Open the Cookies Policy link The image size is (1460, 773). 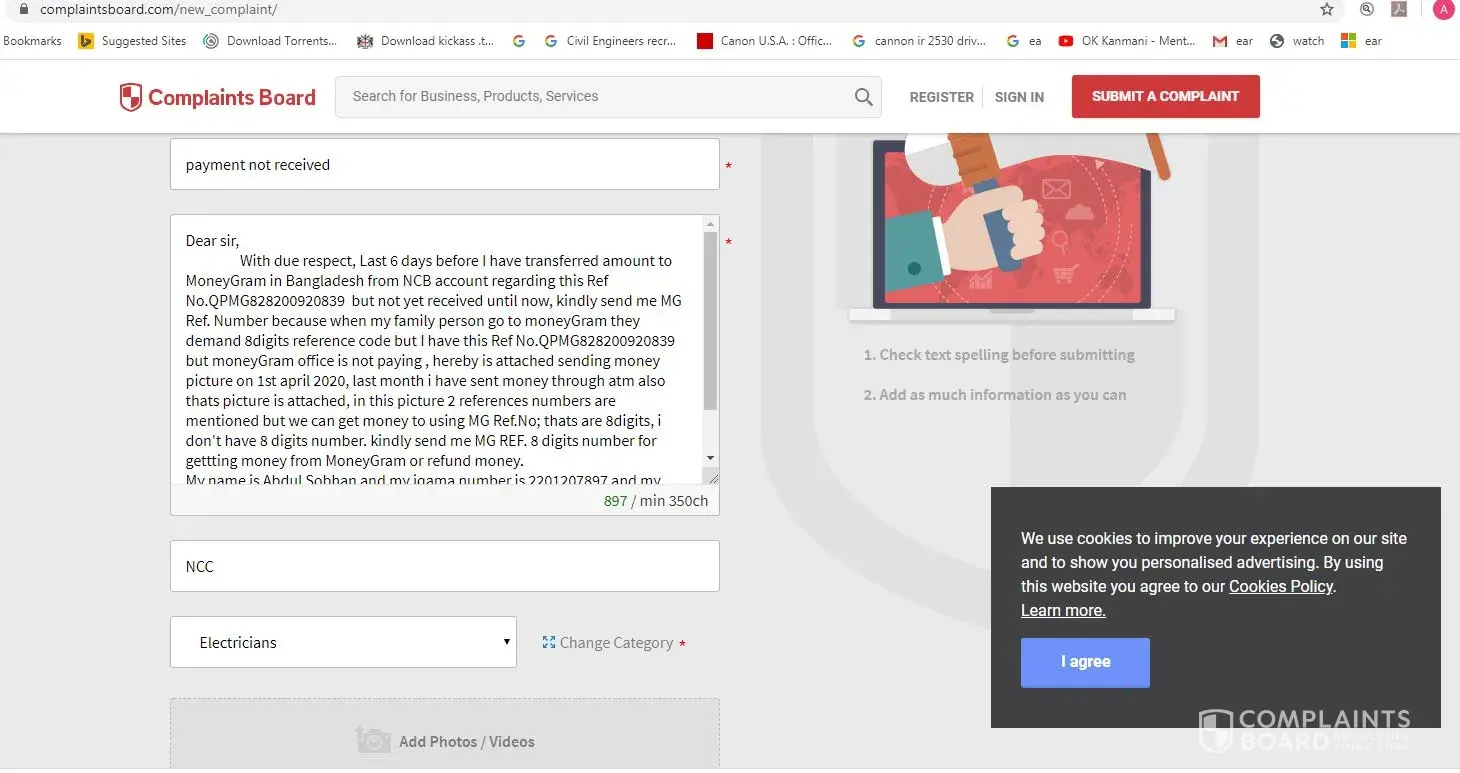pos(1280,587)
